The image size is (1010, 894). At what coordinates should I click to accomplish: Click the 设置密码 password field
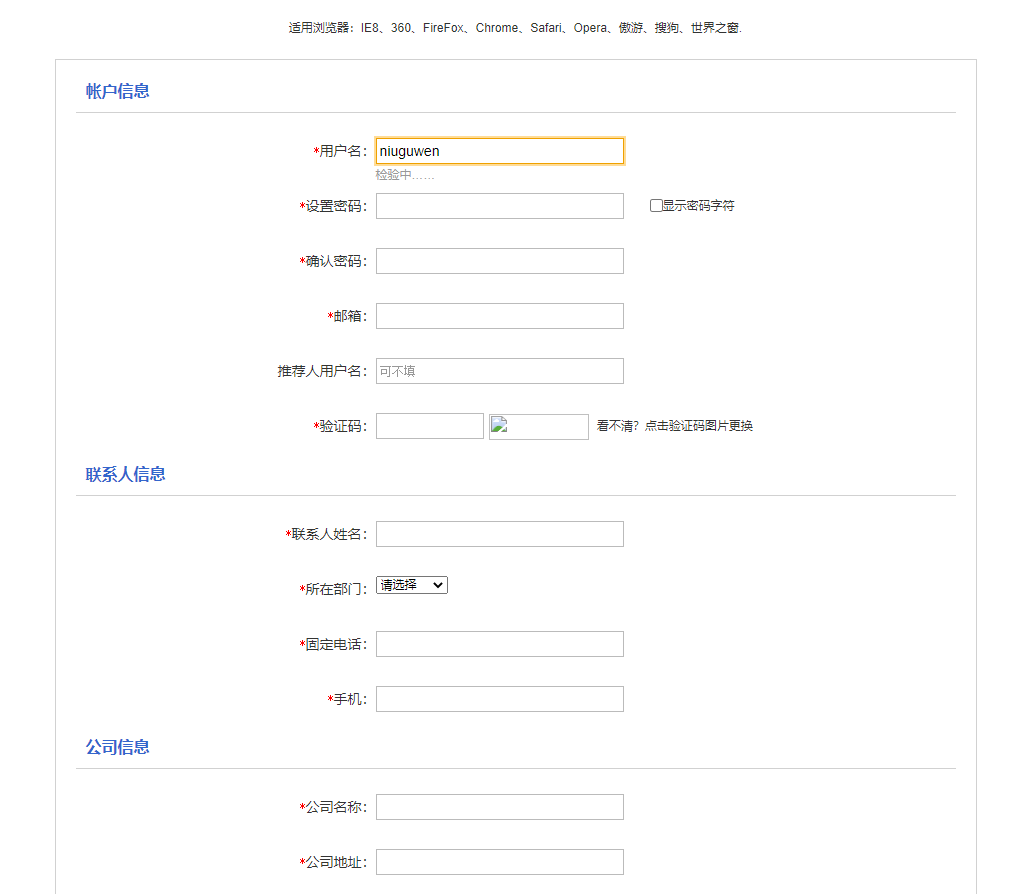pyautogui.click(x=499, y=205)
